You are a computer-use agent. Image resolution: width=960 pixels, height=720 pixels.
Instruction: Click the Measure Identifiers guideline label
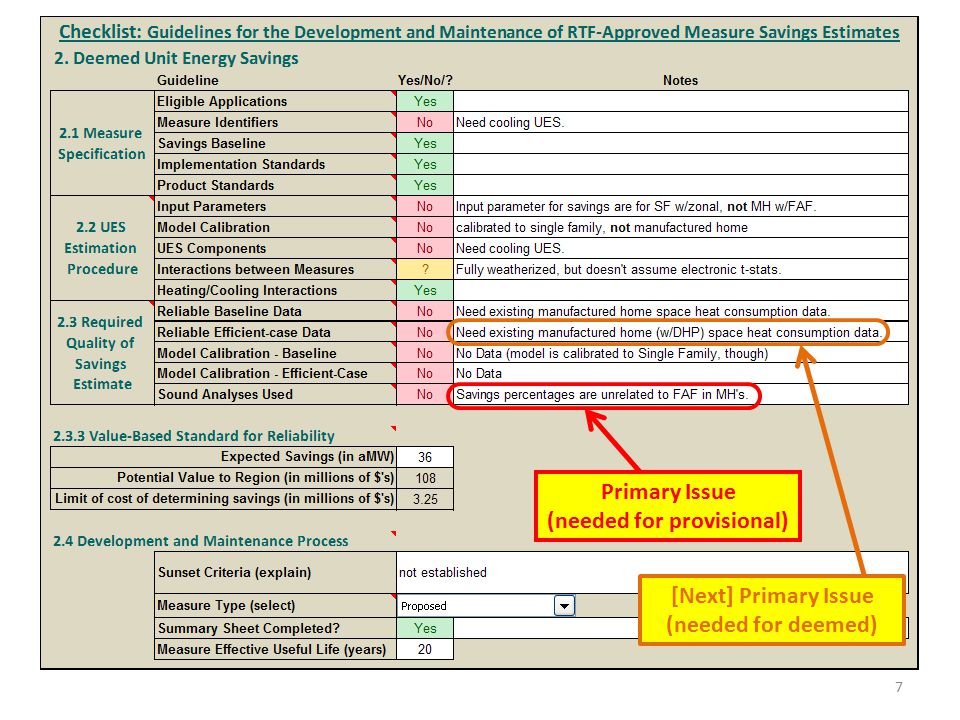[275, 122]
